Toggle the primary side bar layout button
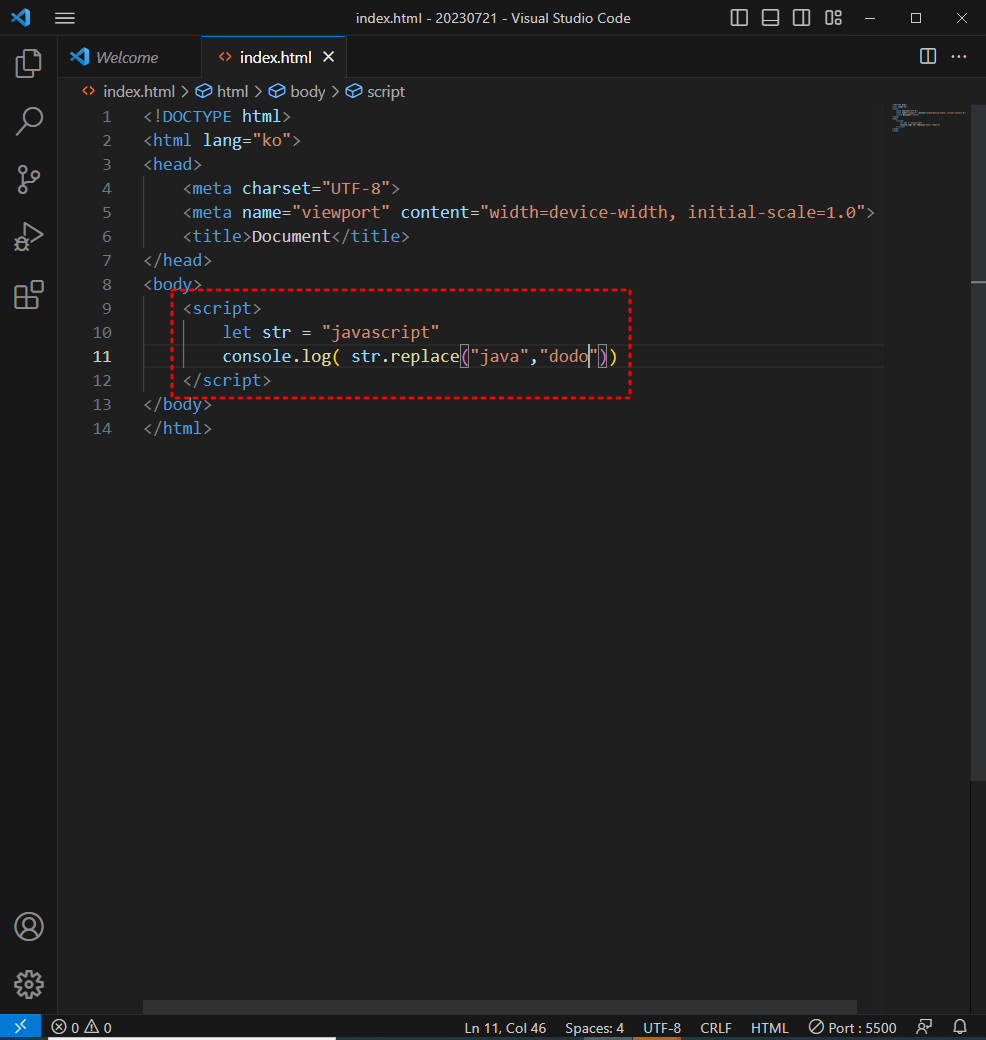This screenshot has width=986, height=1040. pyautogui.click(x=739, y=18)
